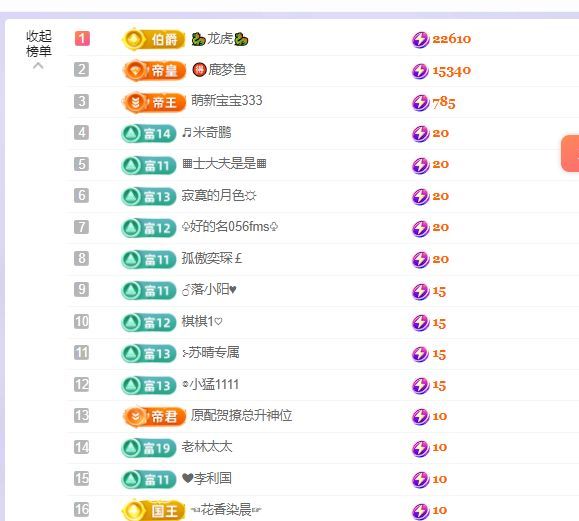
Task: Open user 萌新宝宝333's profile
Action: pos(227,100)
